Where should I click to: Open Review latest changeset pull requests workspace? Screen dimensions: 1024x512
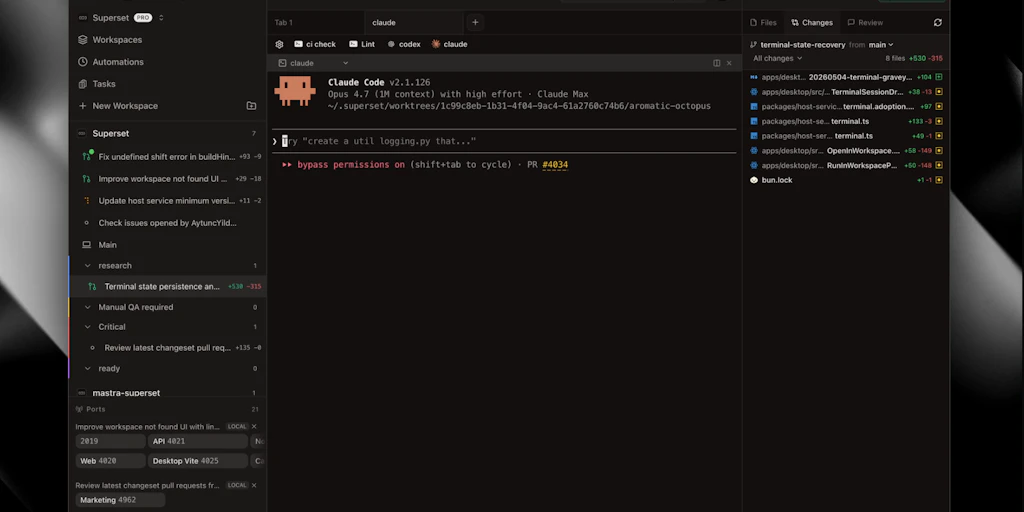(167, 348)
